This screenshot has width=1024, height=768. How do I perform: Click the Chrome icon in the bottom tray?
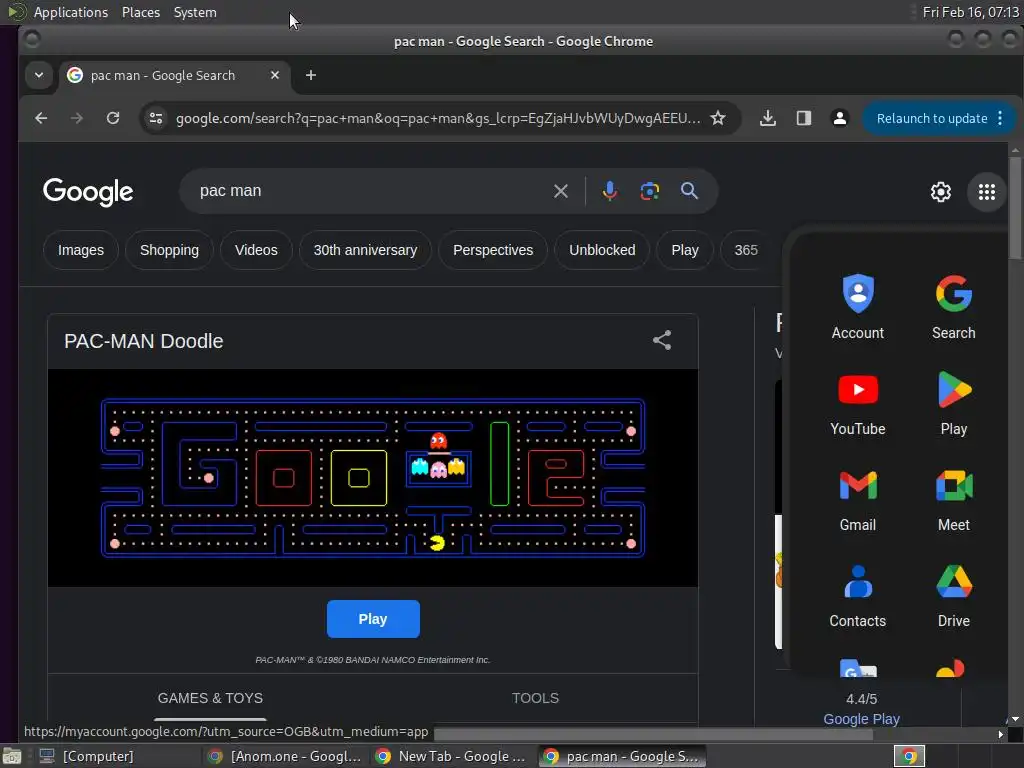(909, 756)
